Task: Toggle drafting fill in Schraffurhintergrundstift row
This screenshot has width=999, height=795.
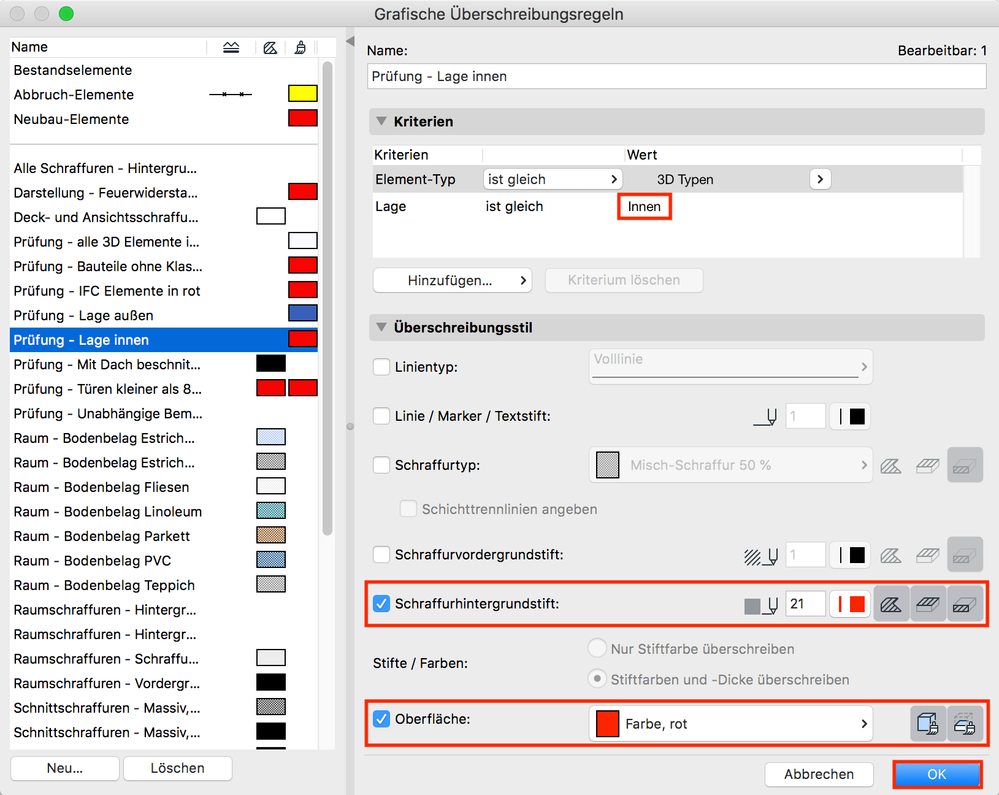Action: point(891,604)
